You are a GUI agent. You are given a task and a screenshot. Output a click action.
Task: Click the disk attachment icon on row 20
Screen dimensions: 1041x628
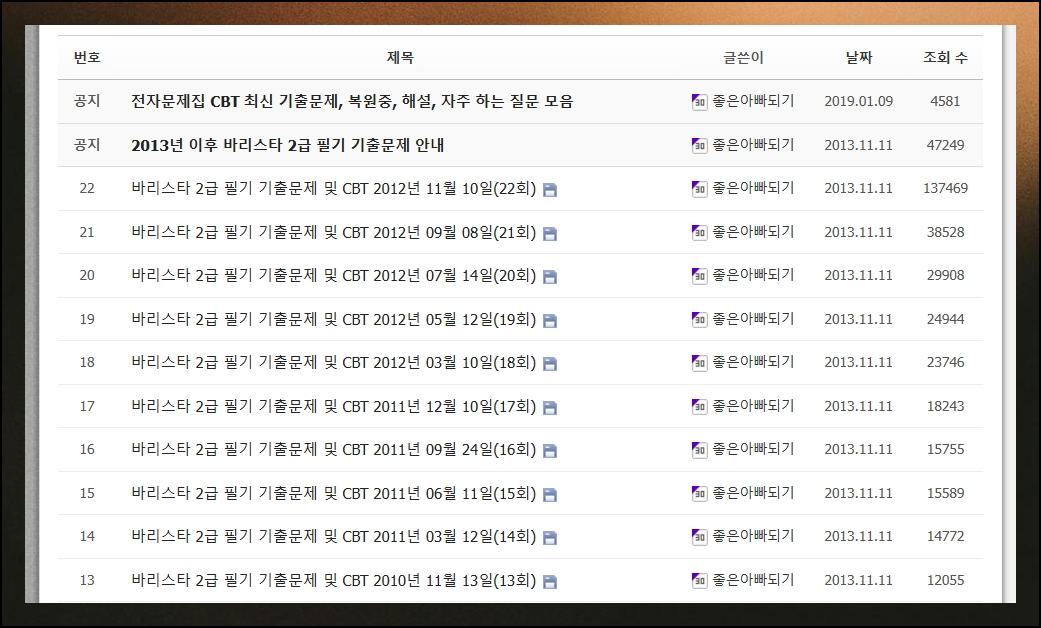tap(550, 277)
